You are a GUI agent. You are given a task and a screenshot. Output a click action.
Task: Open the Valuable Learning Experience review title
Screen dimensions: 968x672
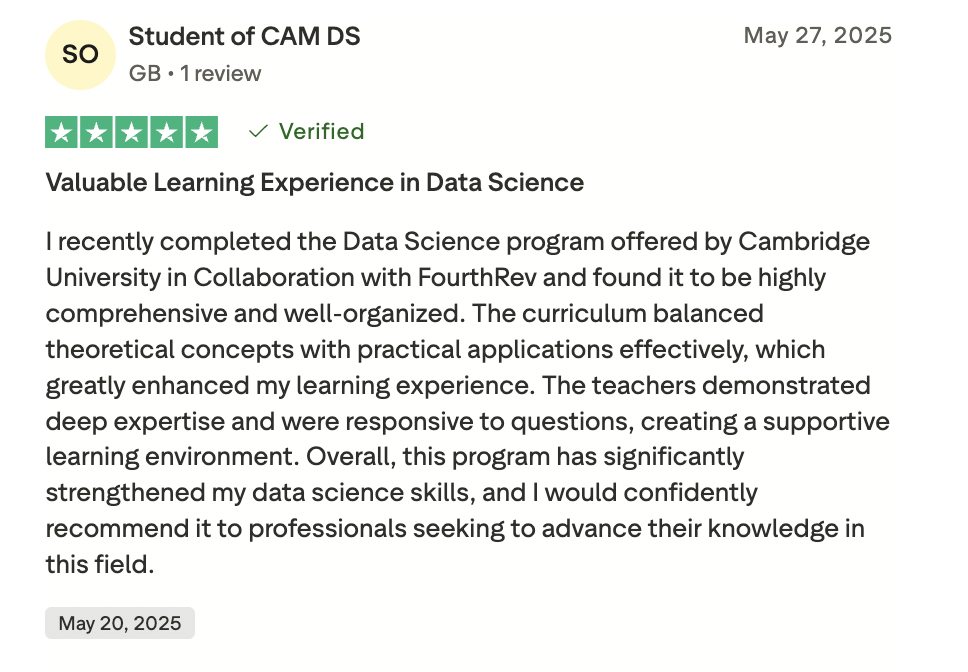point(314,183)
